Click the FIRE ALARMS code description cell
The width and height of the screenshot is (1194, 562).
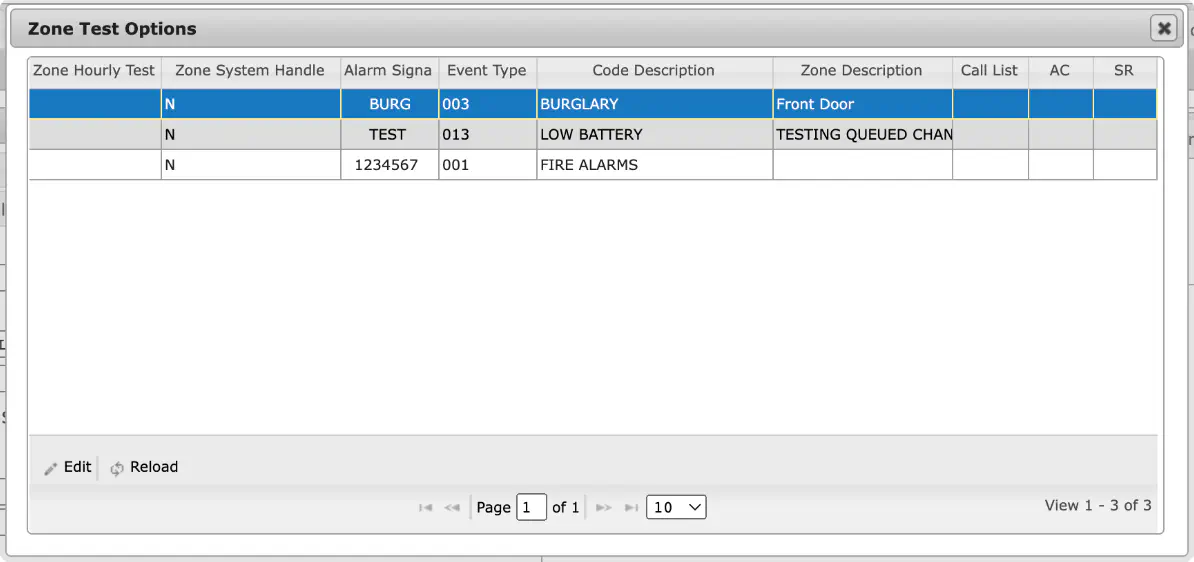654,164
